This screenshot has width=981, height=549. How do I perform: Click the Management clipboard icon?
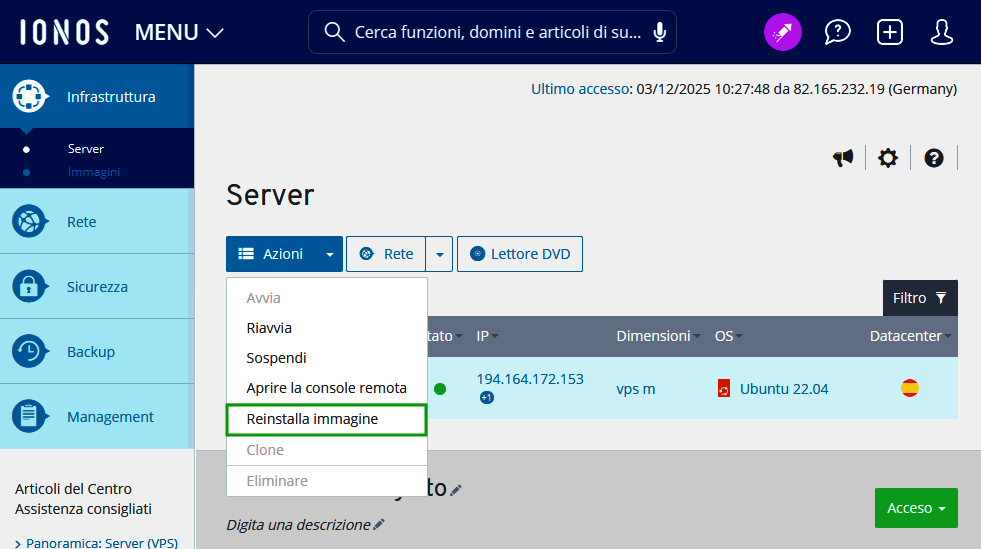pos(29,416)
